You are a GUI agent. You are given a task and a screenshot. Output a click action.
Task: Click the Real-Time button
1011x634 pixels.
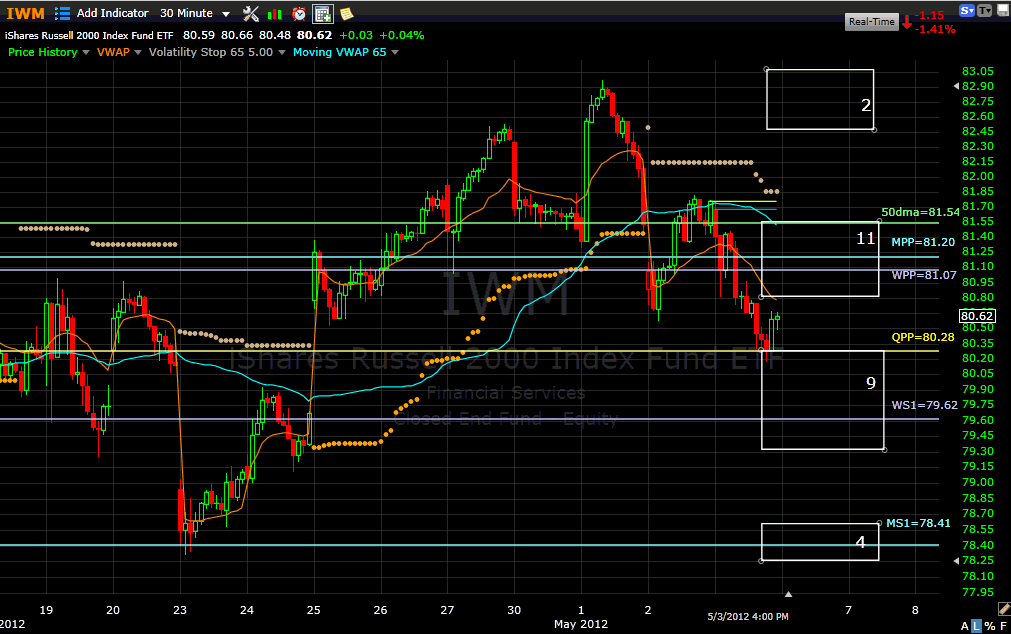point(871,21)
